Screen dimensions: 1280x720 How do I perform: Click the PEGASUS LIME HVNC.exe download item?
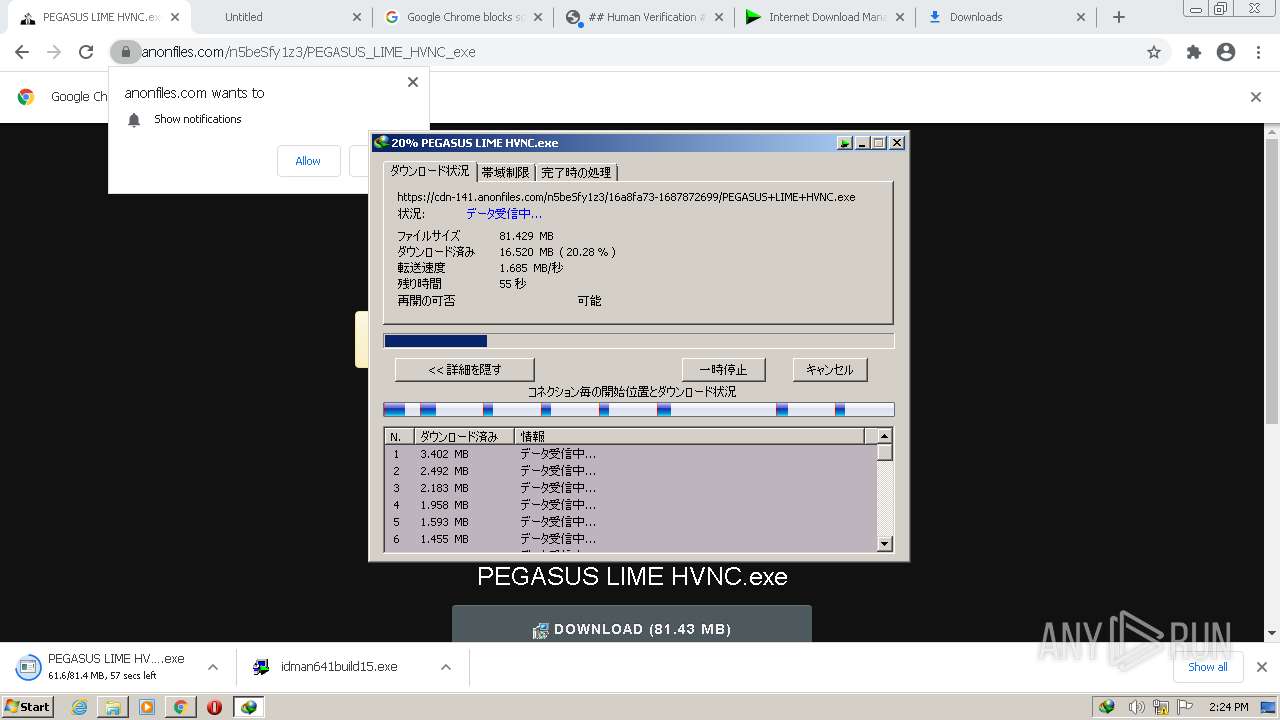coord(101,667)
